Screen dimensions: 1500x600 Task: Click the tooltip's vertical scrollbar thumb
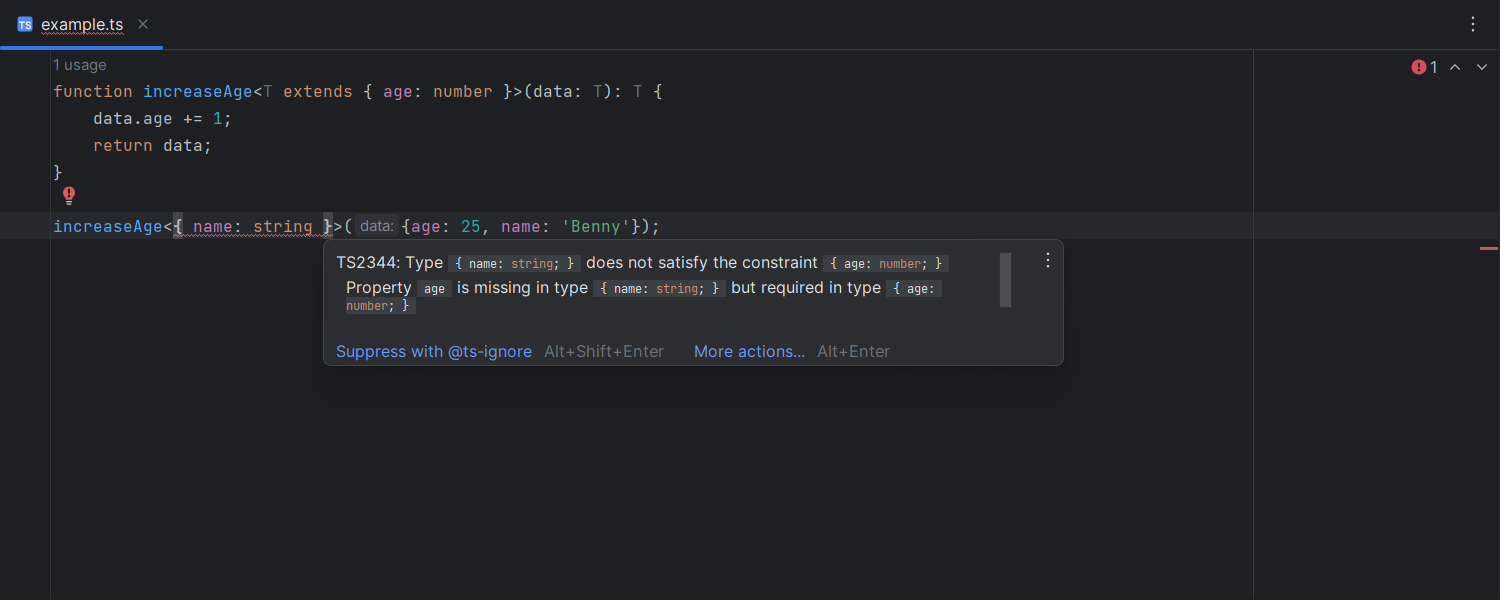tap(1005, 279)
